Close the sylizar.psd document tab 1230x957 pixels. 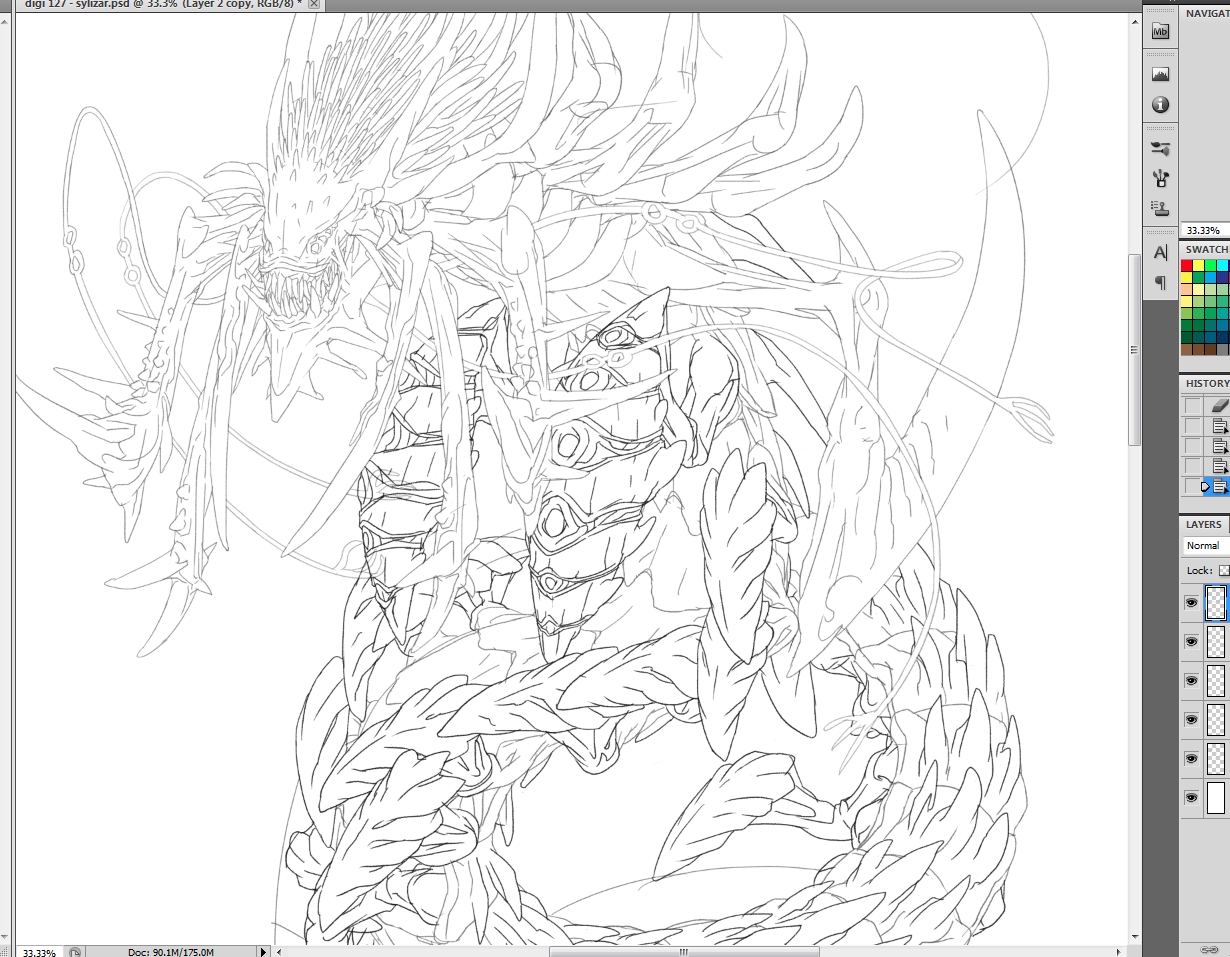click(313, 4)
